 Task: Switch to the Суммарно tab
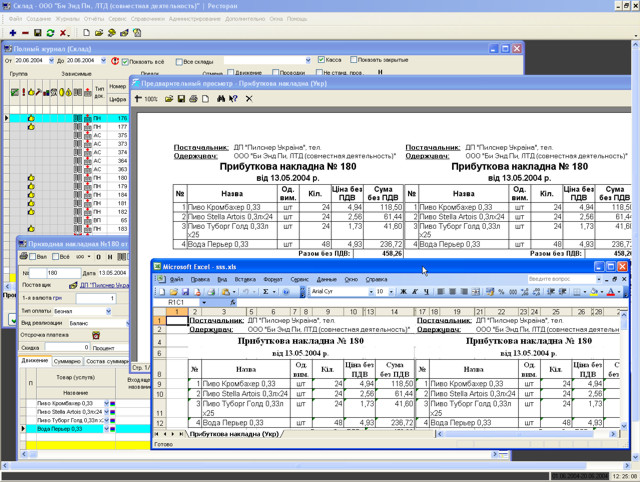[67, 360]
